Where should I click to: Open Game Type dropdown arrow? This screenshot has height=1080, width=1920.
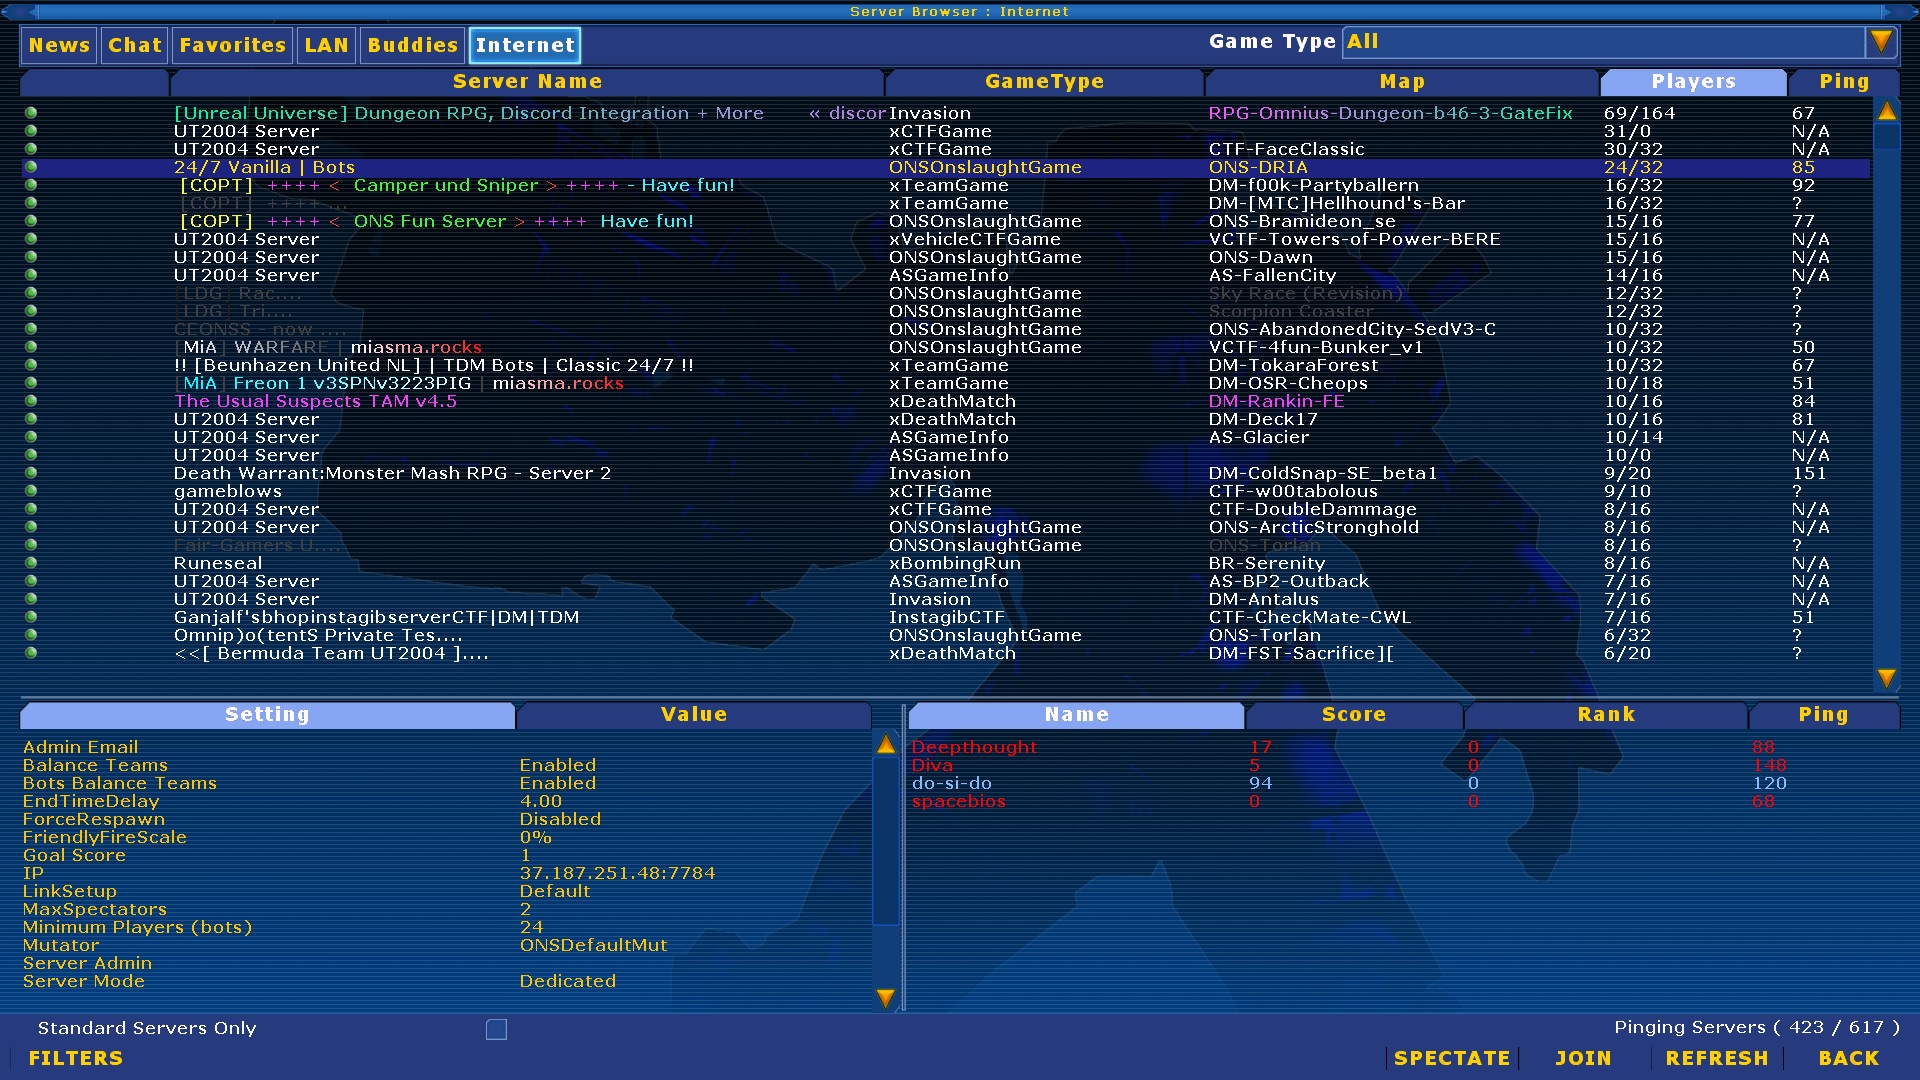point(1881,42)
